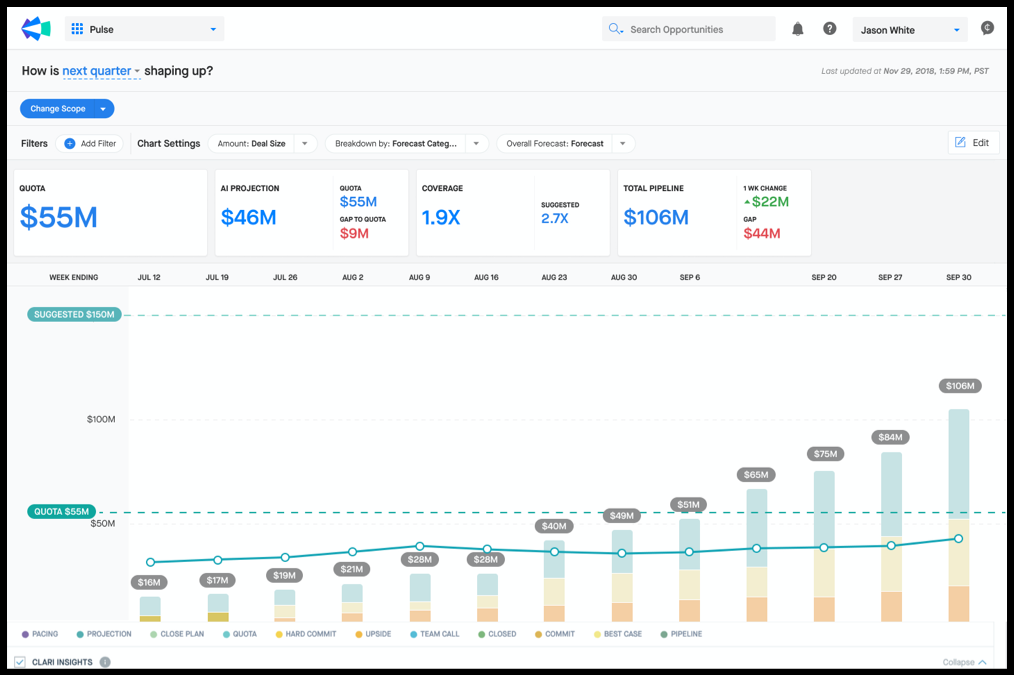Click the Quota $55M line label
This screenshot has width=1014, height=675.
tap(61, 511)
